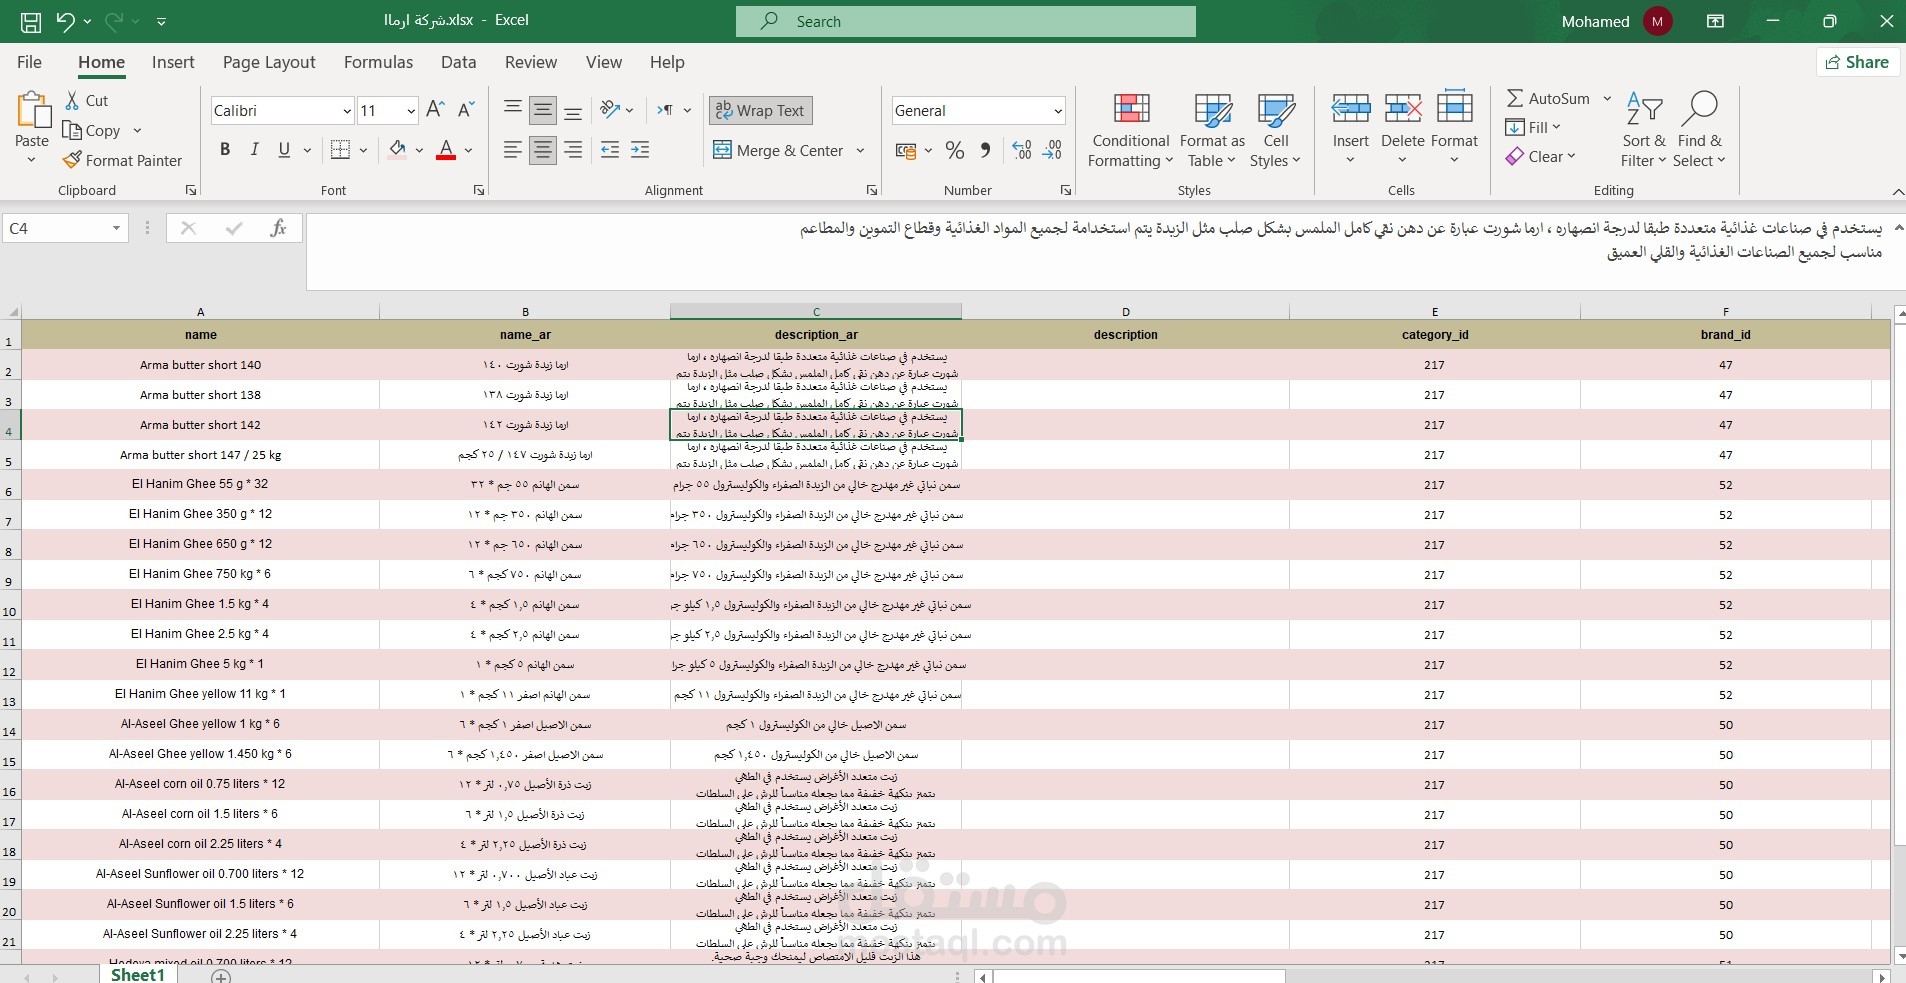Open Find & Select options

1700,131
